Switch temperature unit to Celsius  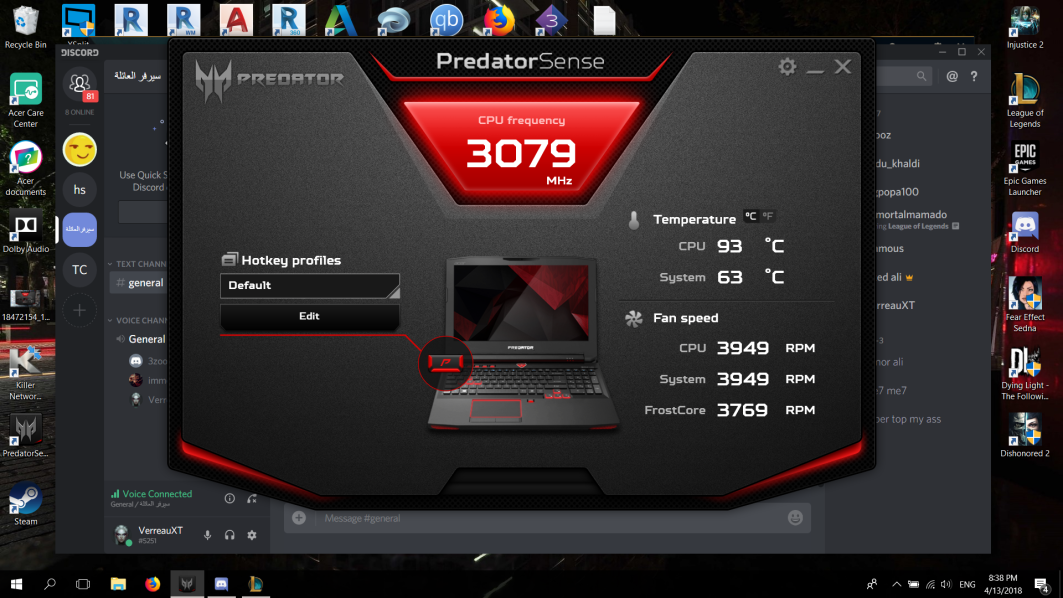(750, 216)
